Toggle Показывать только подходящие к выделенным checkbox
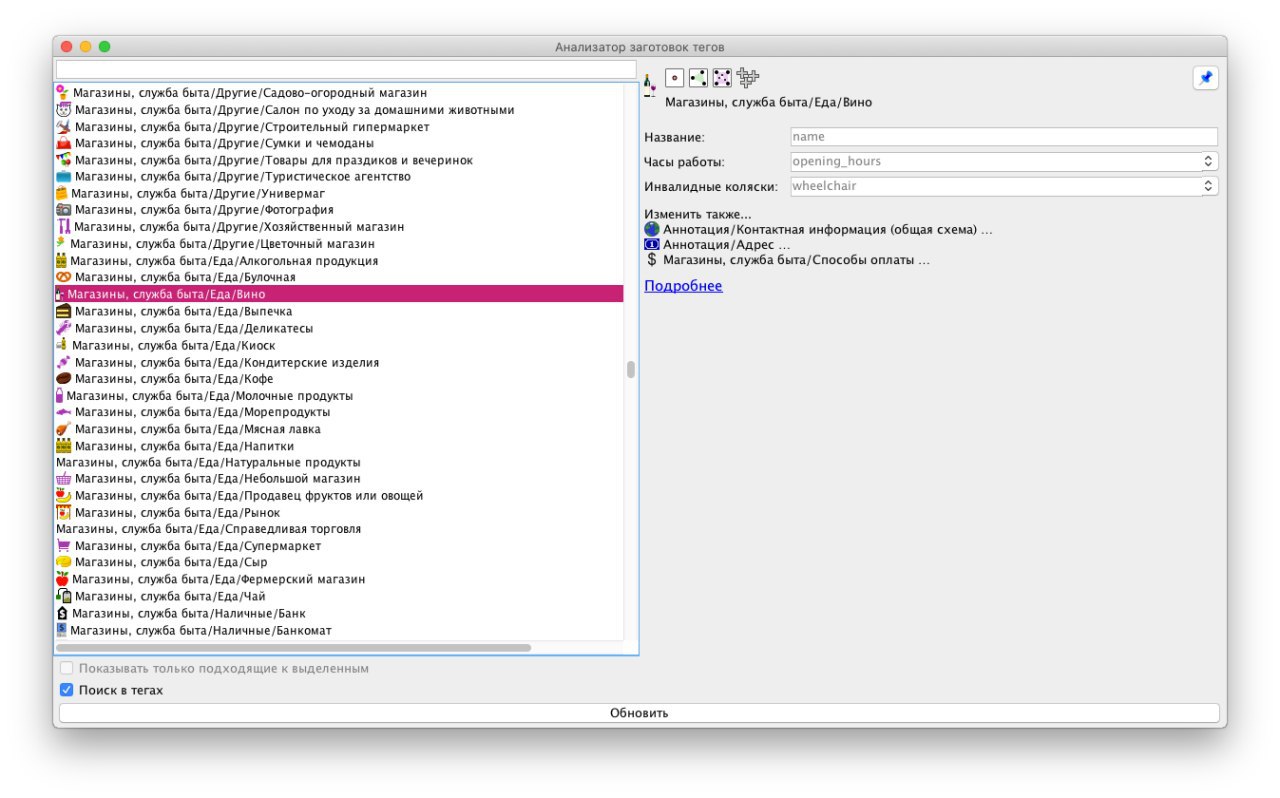Image resolution: width=1280 pixels, height=798 pixels. [67, 668]
